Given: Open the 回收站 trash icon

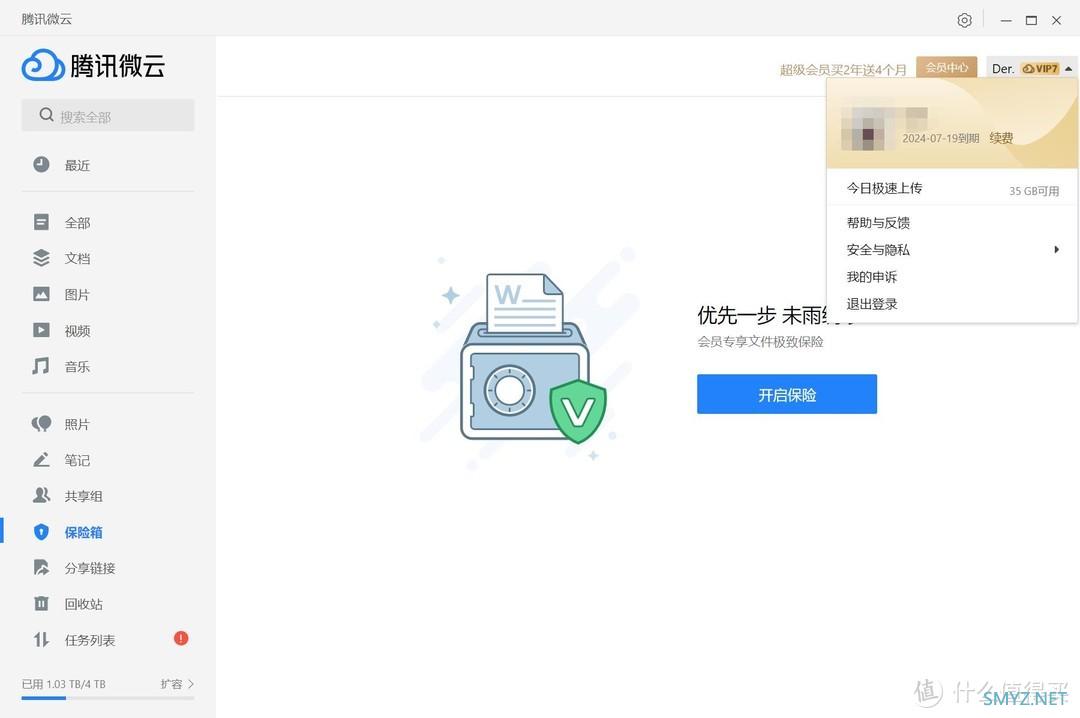Looking at the screenshot, I should point(41,604).
